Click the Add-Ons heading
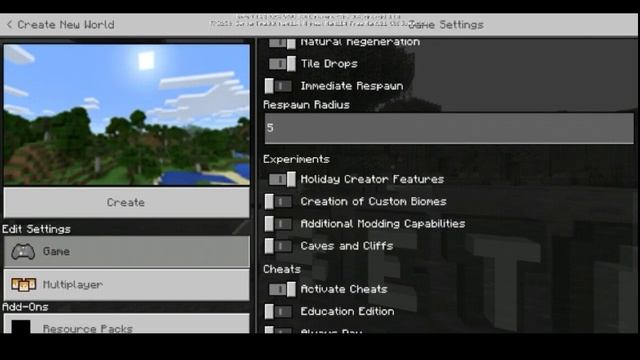Viewport: 640px width, 360px height. pyautogui.click(x=25, y=307)
